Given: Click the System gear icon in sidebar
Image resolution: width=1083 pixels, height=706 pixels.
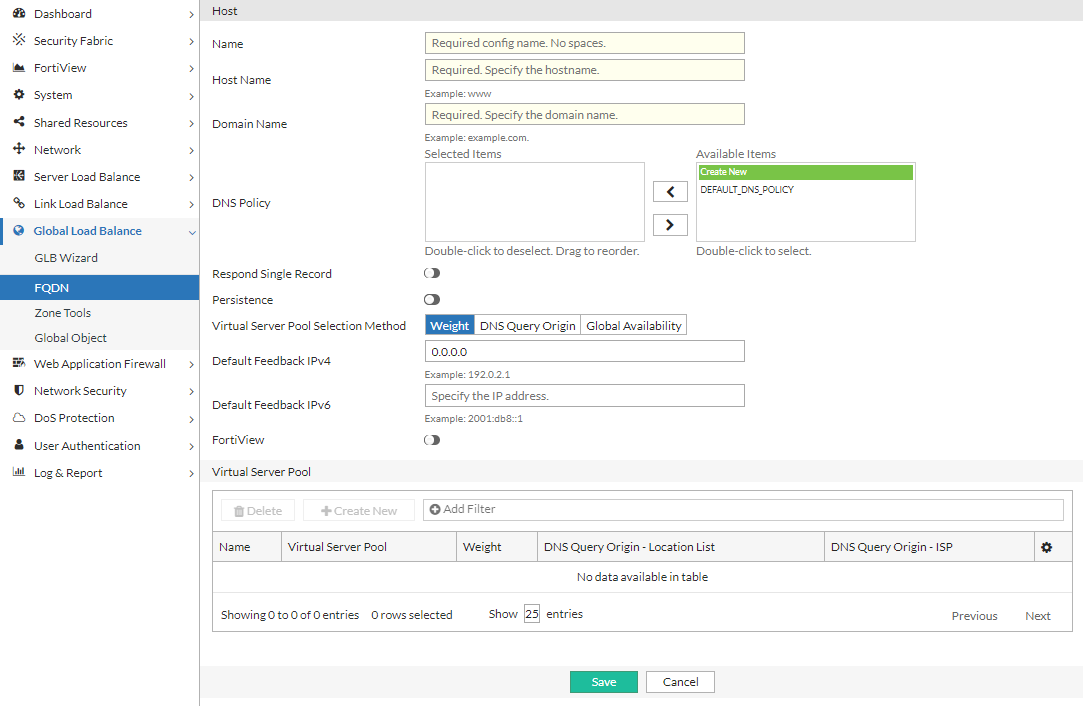Looking at the screenshot, I should (x=18, y=95).
